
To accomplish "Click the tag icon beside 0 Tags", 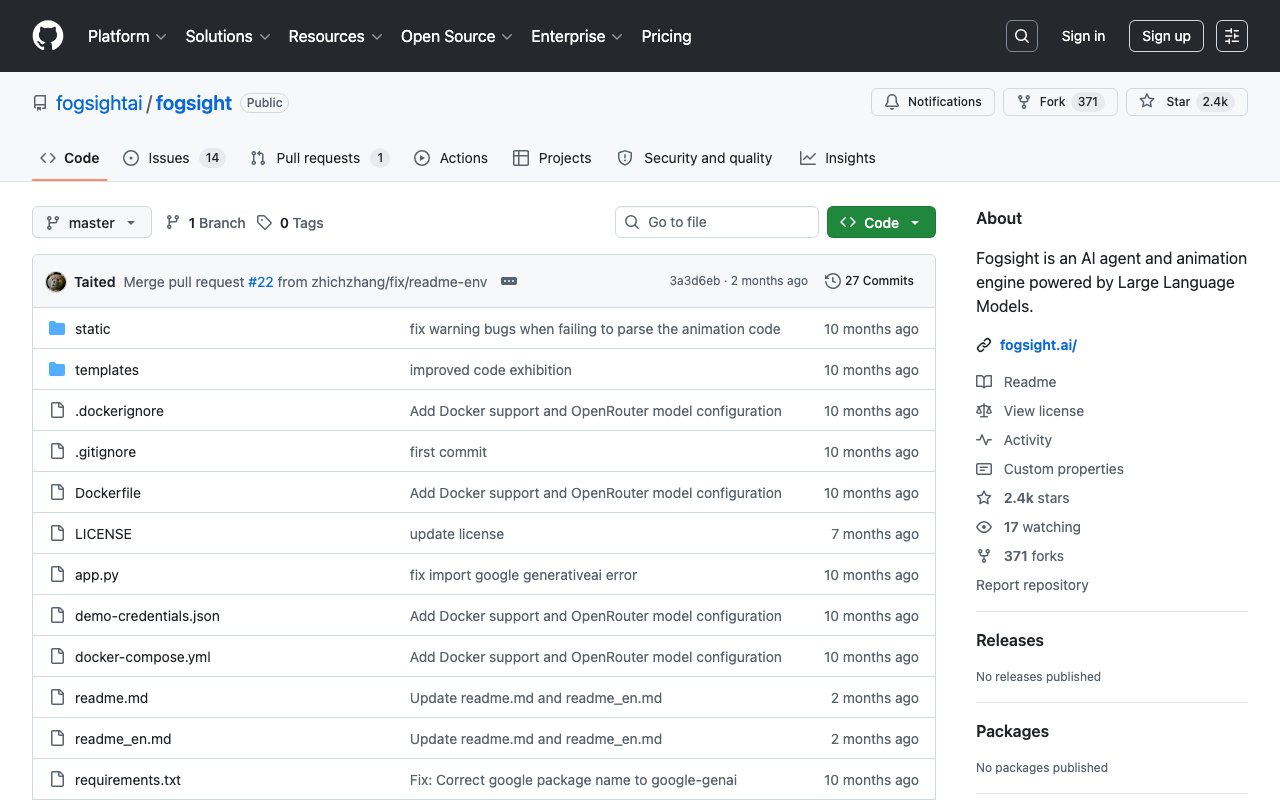I will pyautogui.click(x=264, y=223).
